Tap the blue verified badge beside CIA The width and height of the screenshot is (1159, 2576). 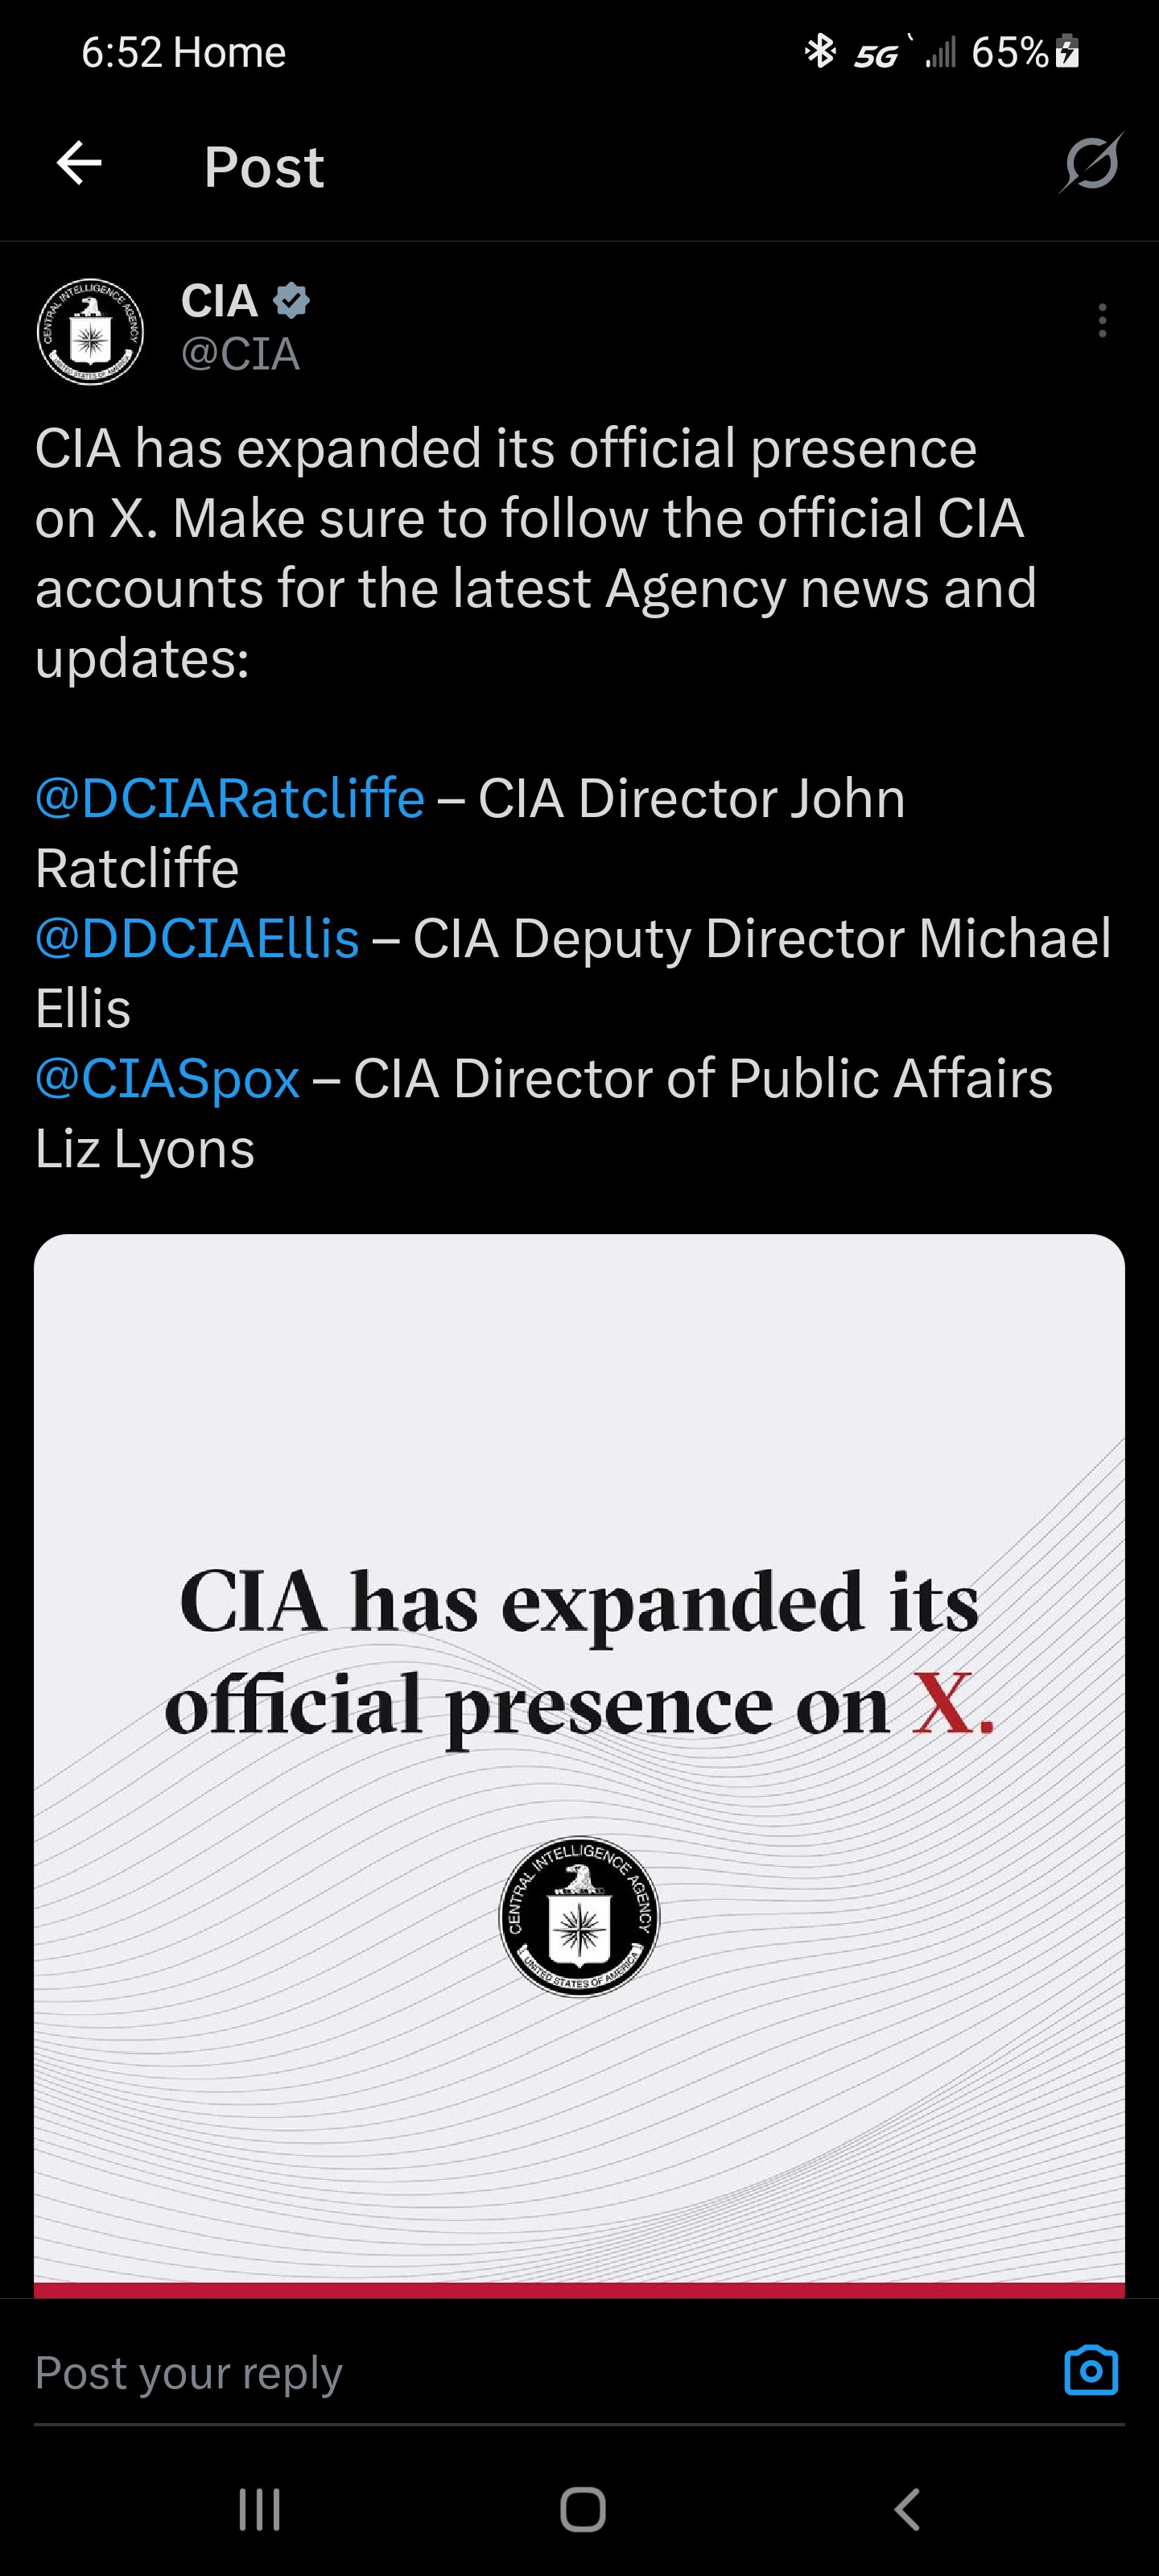291,300
